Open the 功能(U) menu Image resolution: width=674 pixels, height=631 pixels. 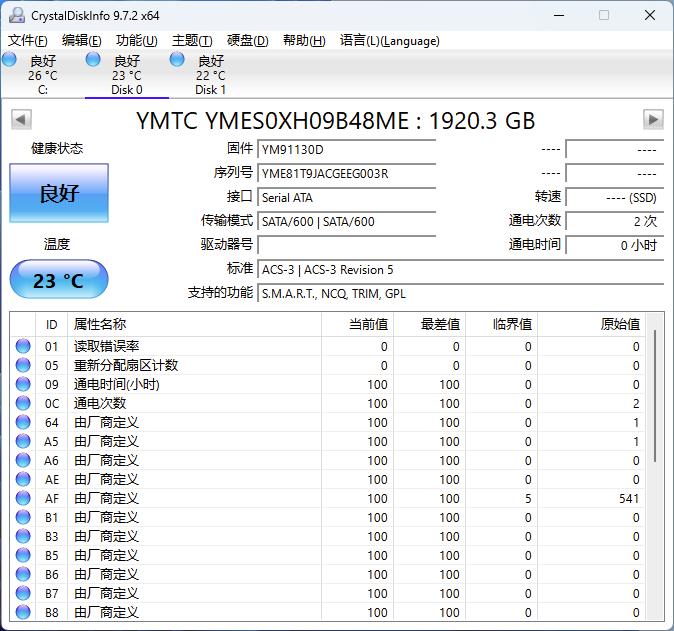click(136, 41)
